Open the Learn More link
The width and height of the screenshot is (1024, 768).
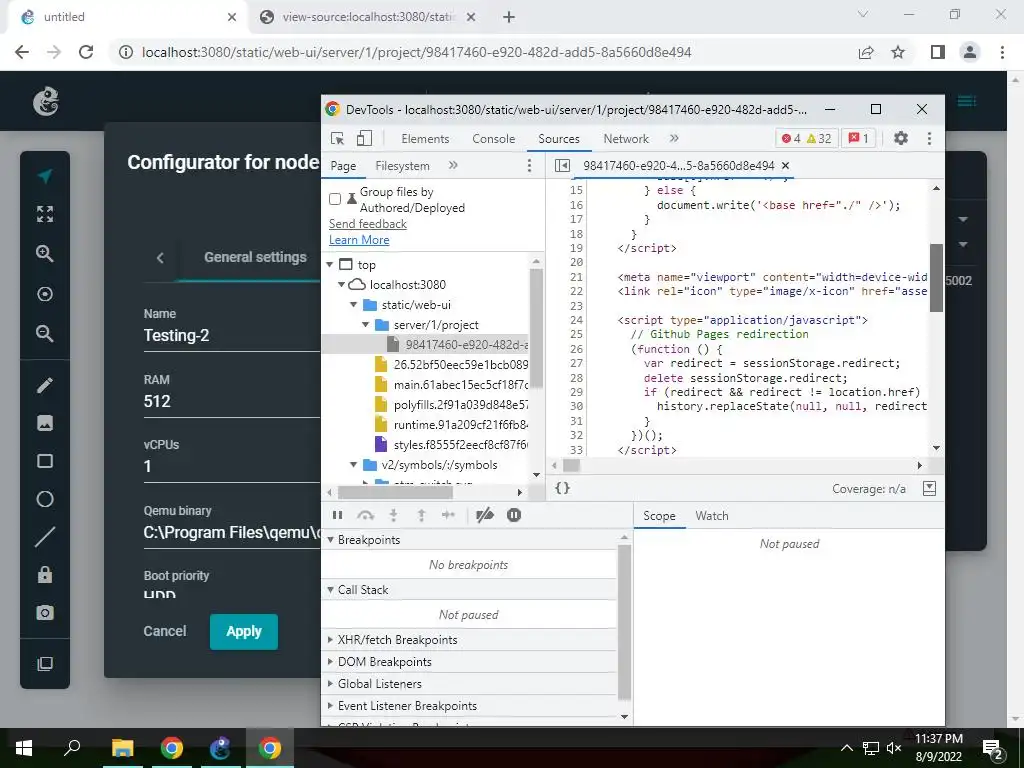pos(359,240)
